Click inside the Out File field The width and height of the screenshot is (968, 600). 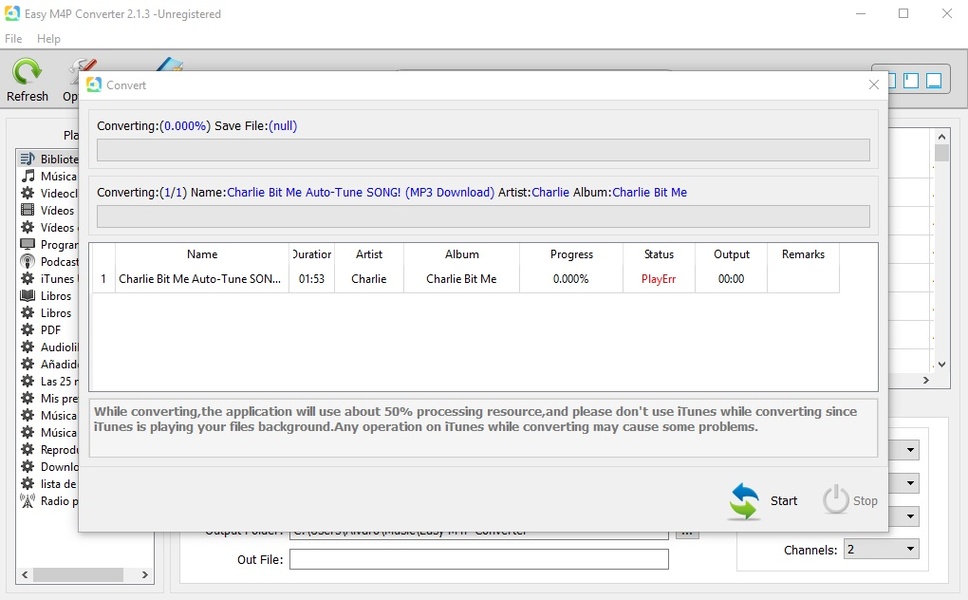coord(479,559)
